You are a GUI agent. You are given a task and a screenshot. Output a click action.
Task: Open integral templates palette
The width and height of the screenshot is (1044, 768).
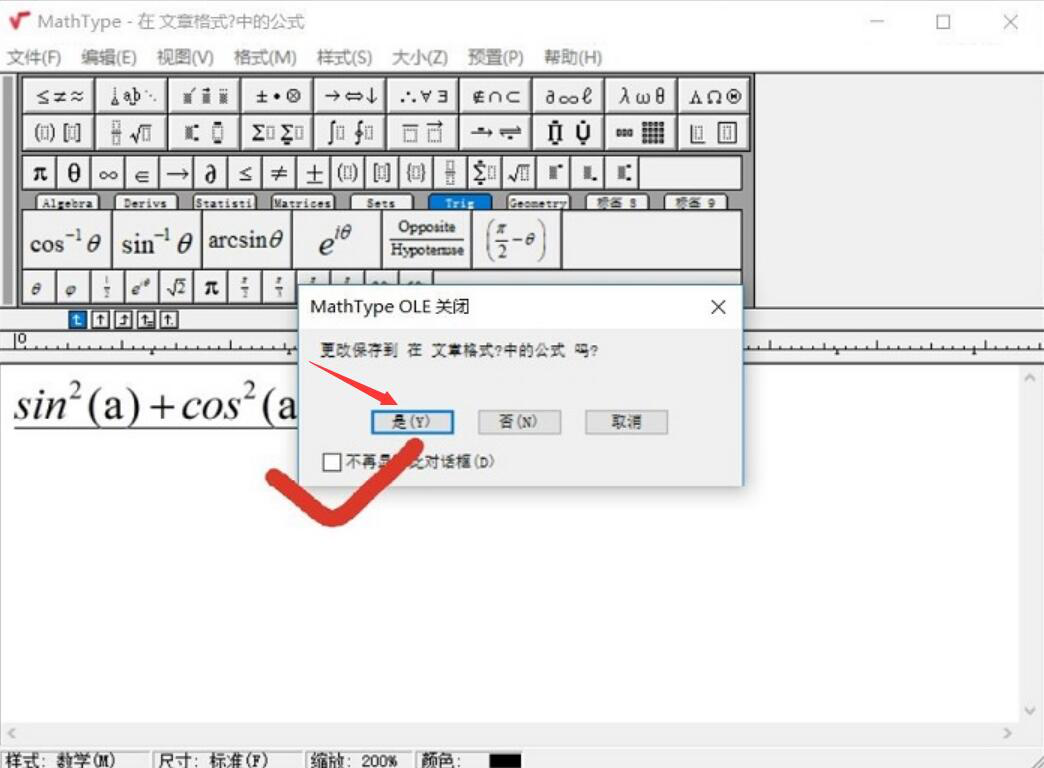click(351, 133)
